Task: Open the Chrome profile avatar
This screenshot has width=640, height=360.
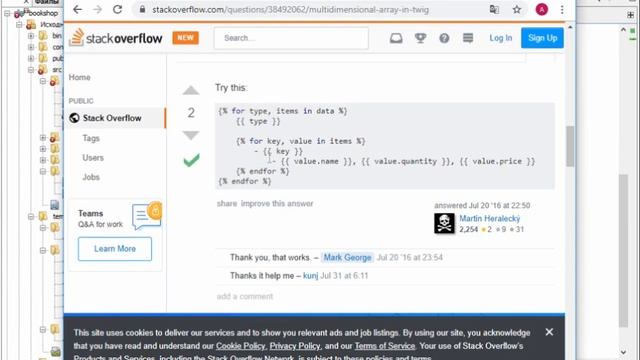Action: (542, 9)
